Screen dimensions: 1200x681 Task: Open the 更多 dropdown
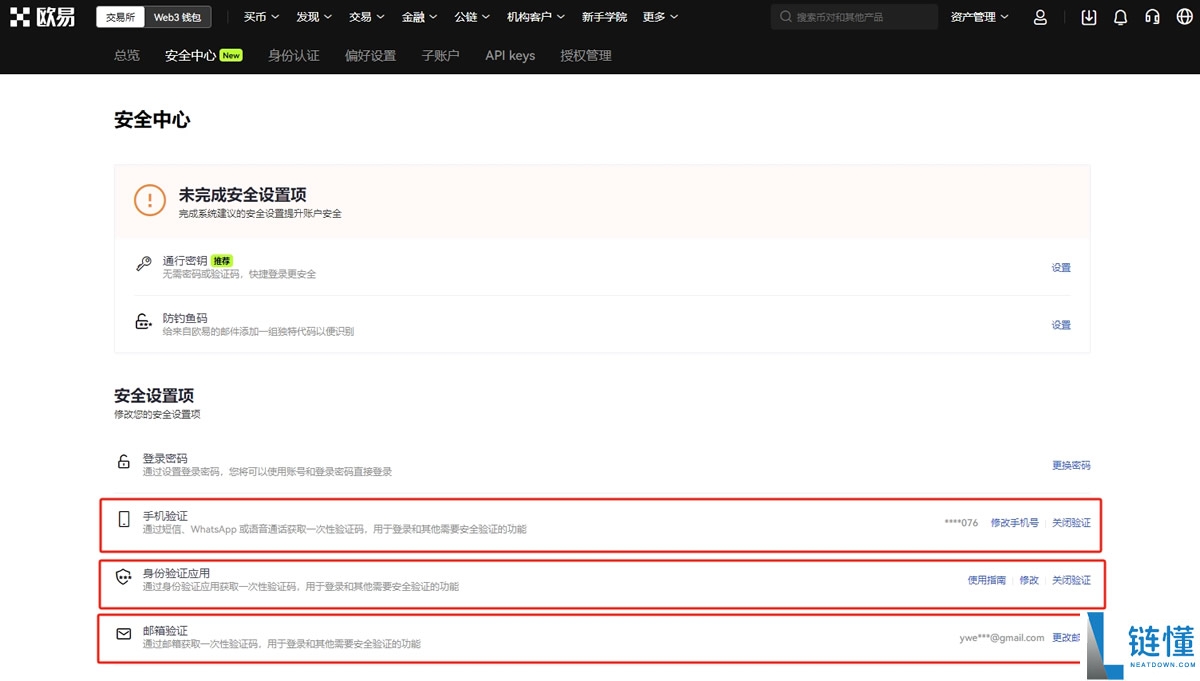pyautogui.click(x=658, y=16)
